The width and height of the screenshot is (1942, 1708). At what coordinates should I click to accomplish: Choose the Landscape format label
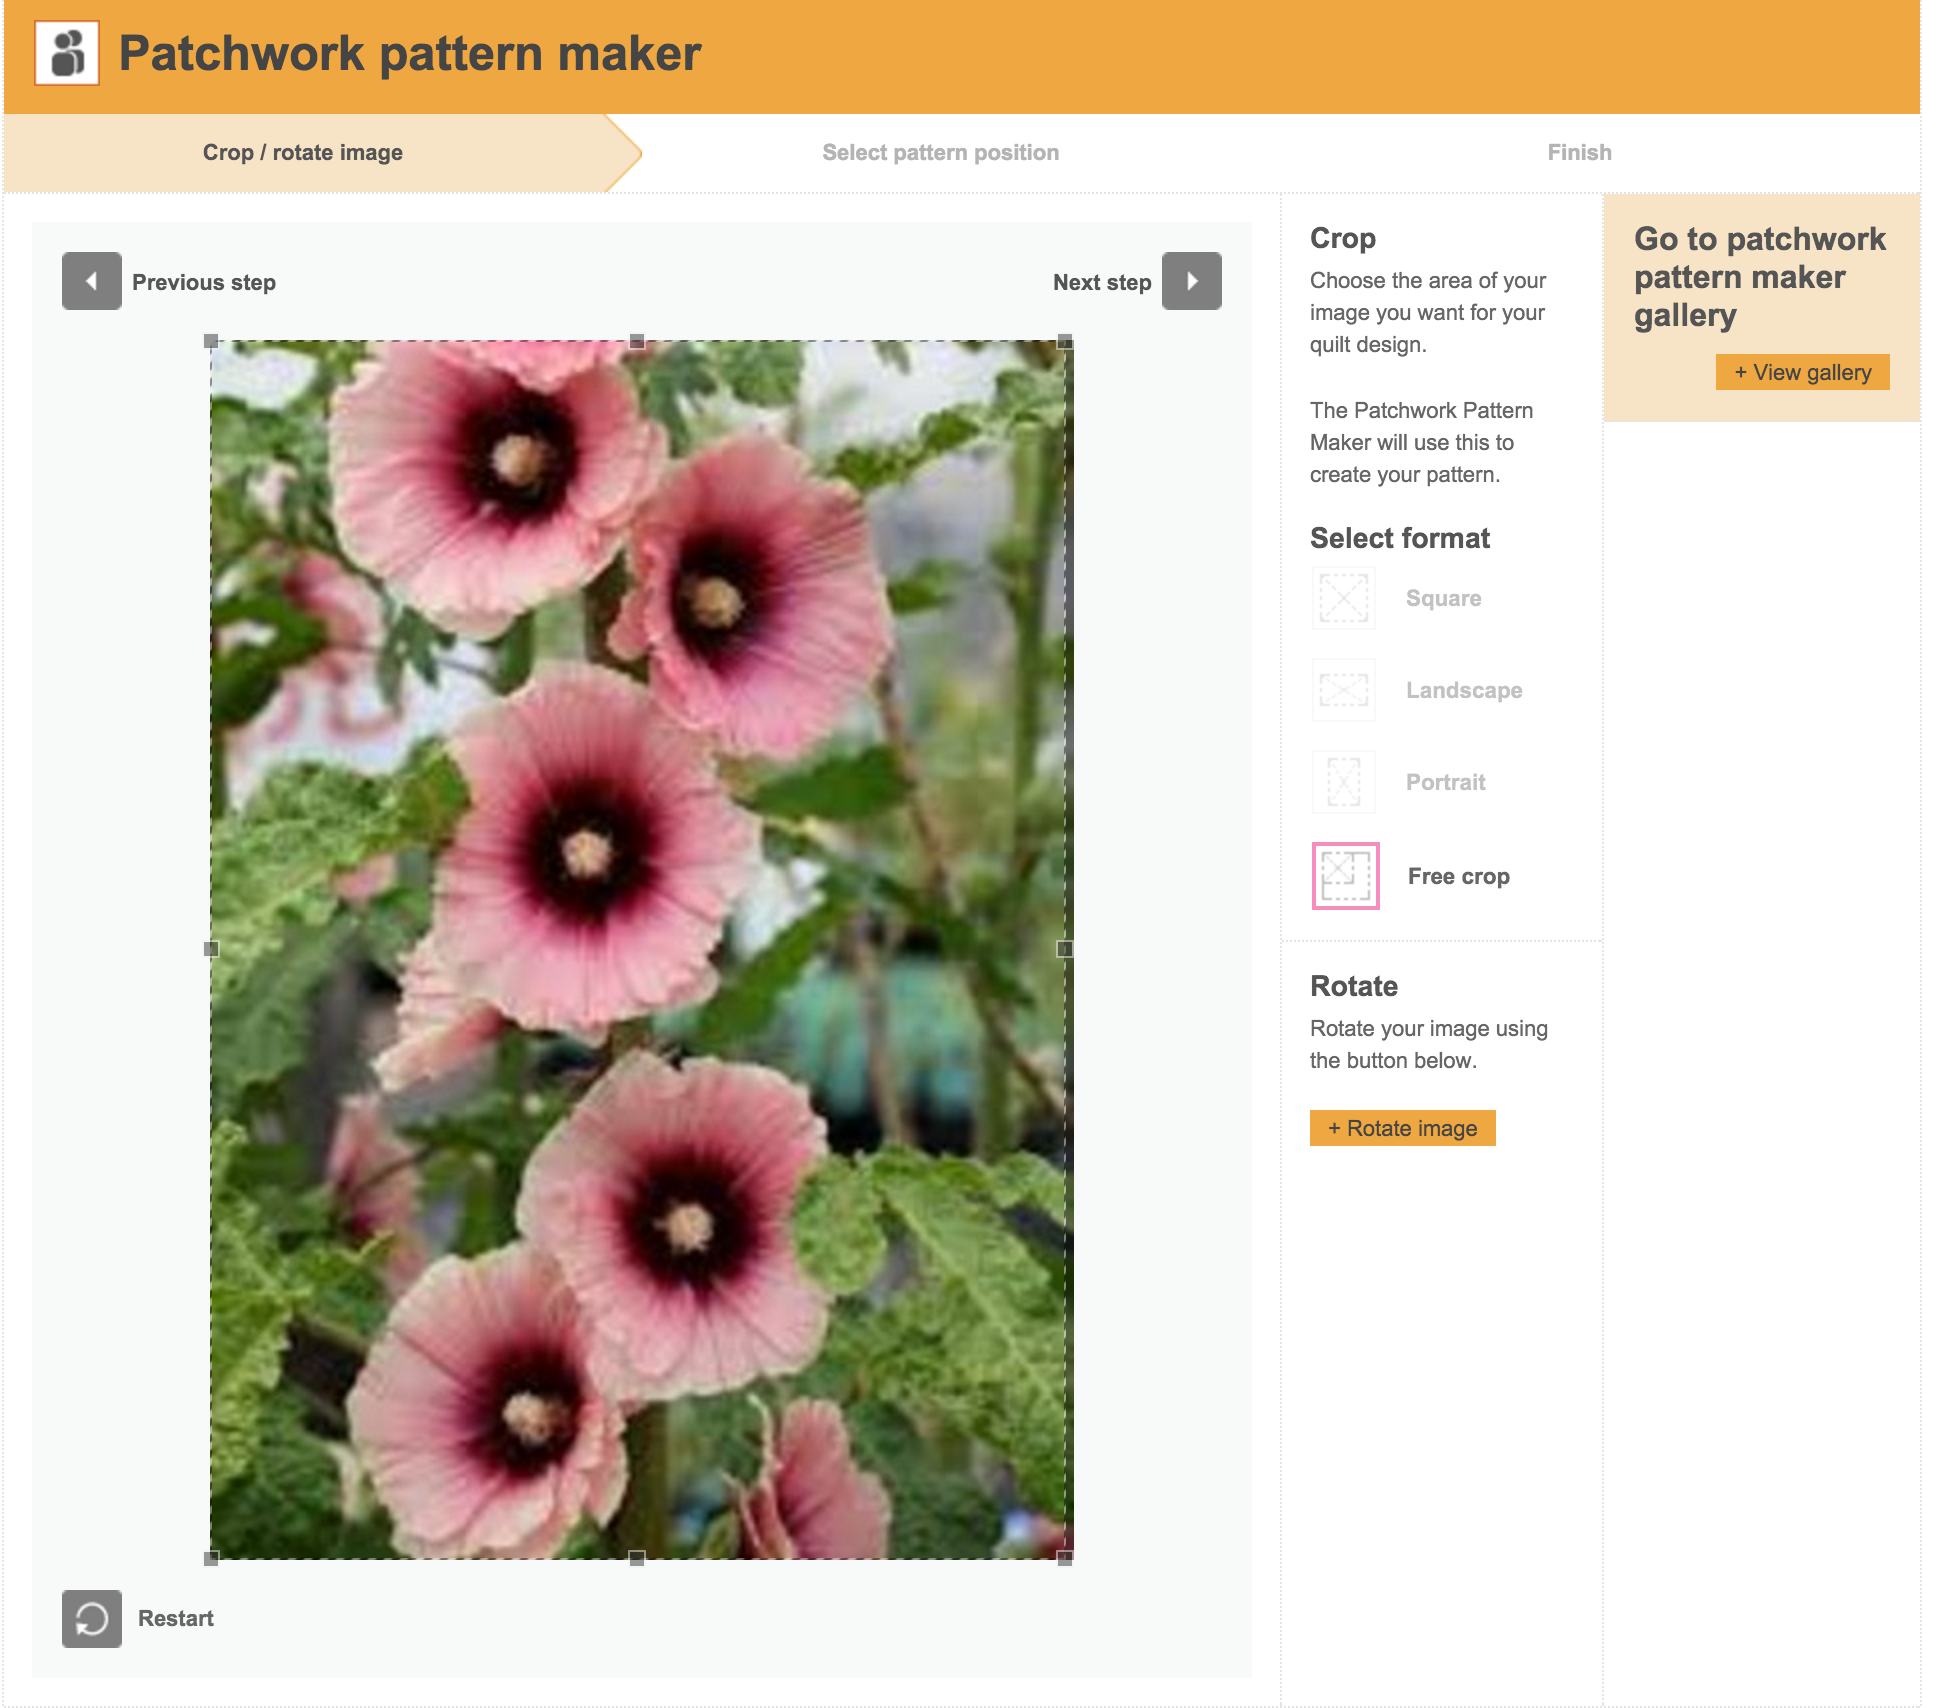click(x=1463, y=690)
